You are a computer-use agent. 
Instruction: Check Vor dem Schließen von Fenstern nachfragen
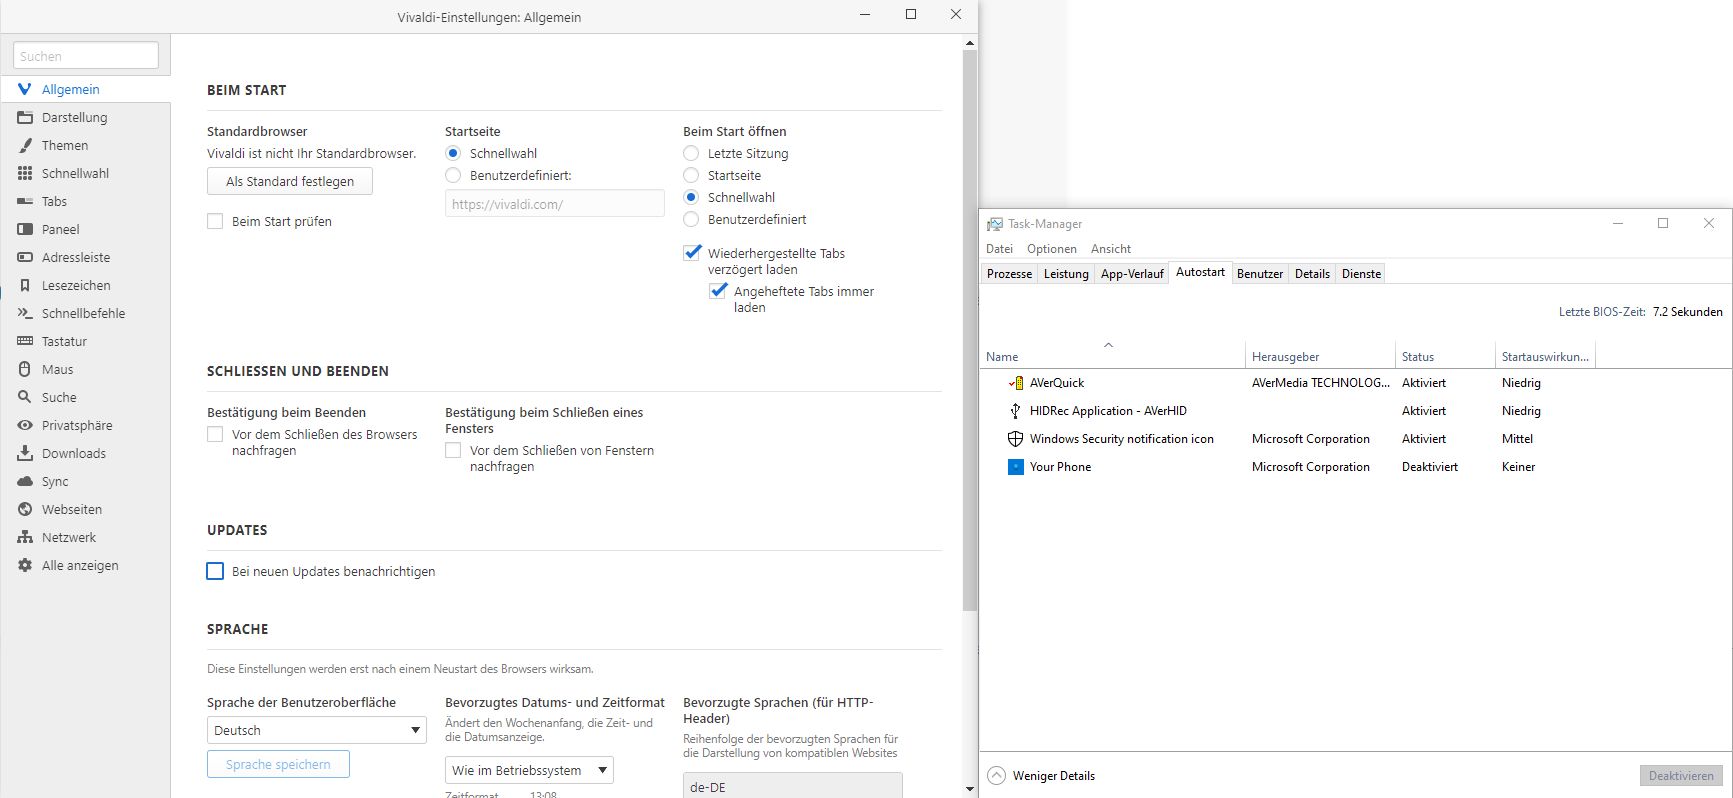(x=453, y=450)
